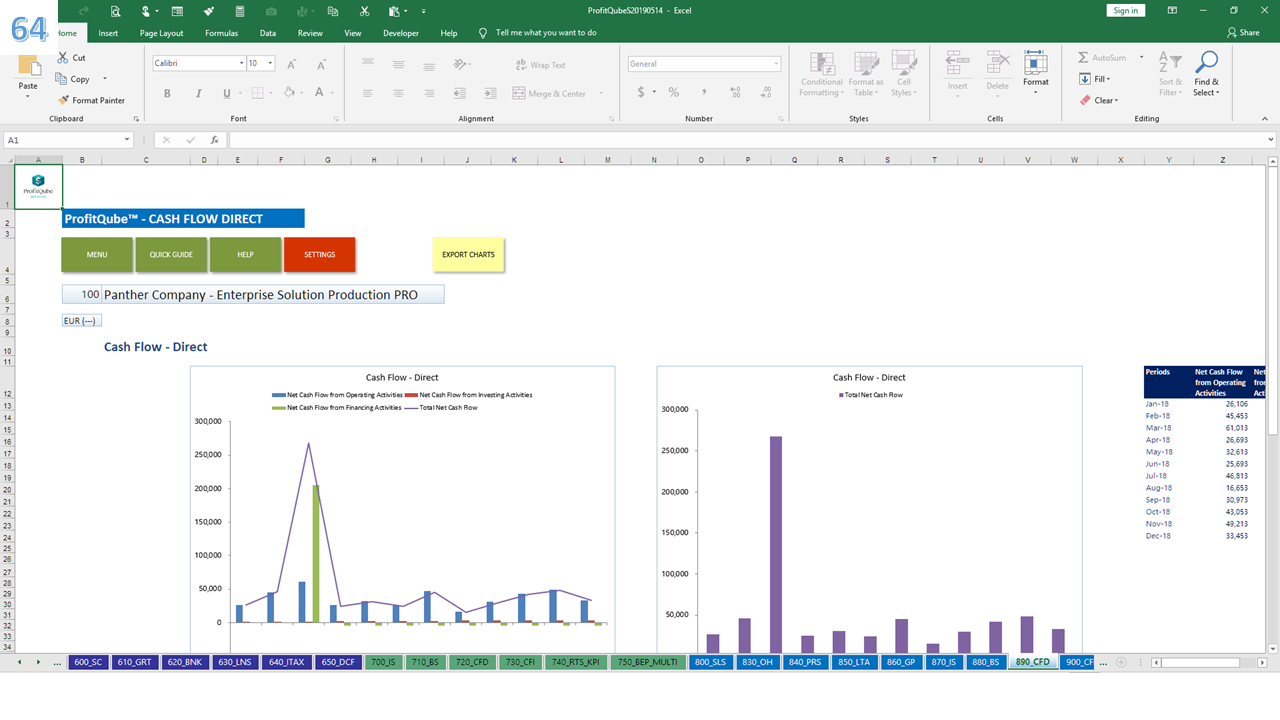
Task: Click the Touch/Mouse Mode icon
Action: tap(147, 11)
